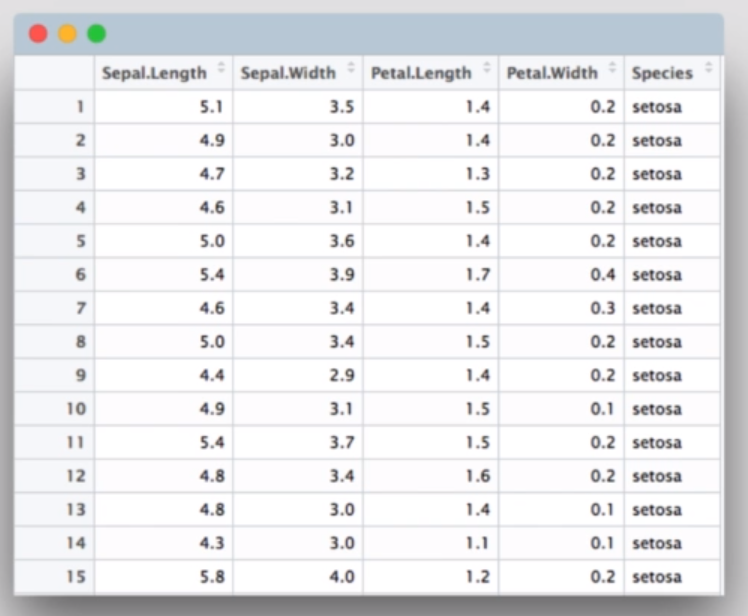Select Sepal.Length value 5.4 in row 11
748x616 pixels.
click(164, 442)
